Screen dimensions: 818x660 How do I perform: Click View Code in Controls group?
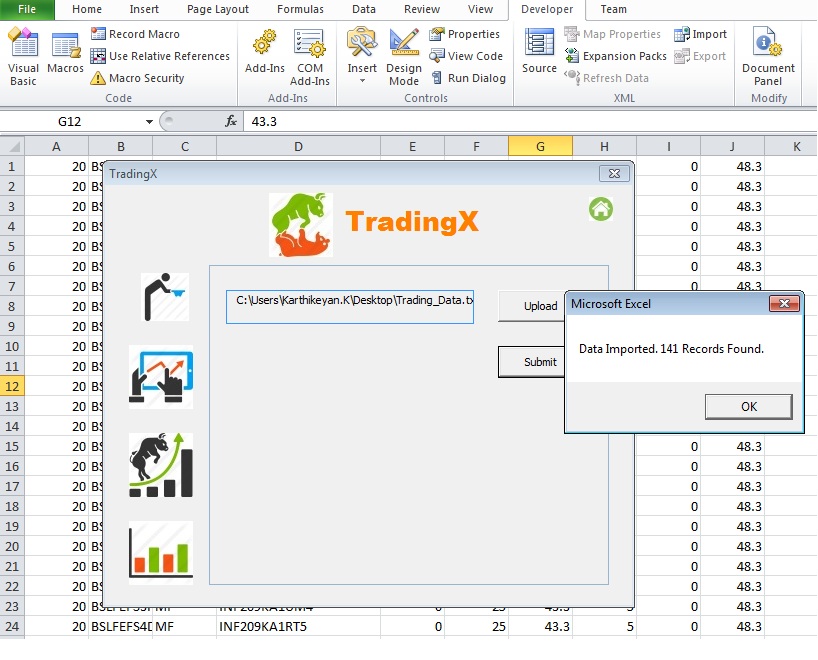[x=466, y=56]
